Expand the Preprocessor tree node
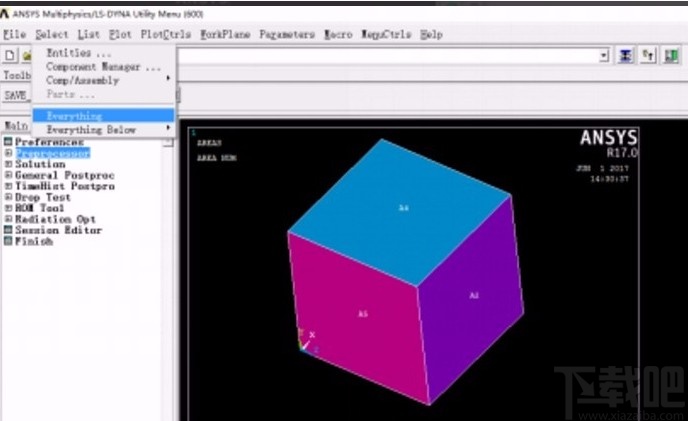The height and width of the screenshot is (421, 688). (x=8, y=153)
